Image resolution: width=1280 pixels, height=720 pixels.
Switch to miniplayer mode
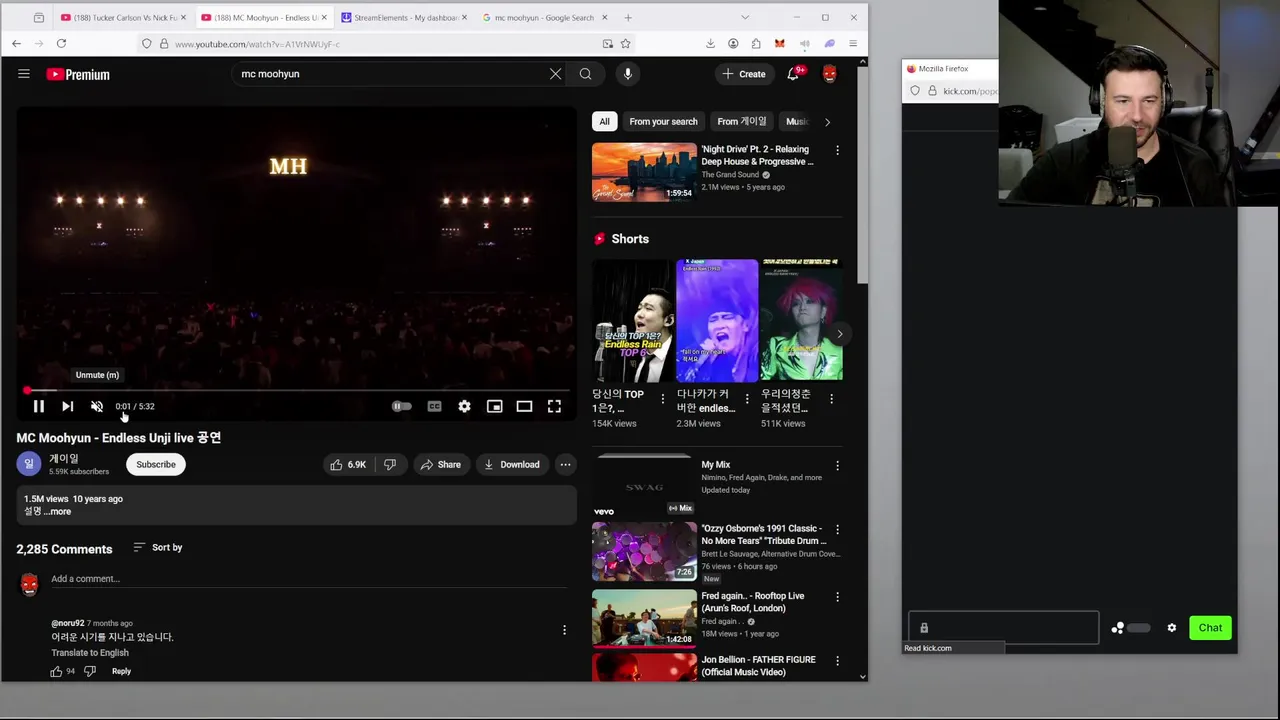494,406
